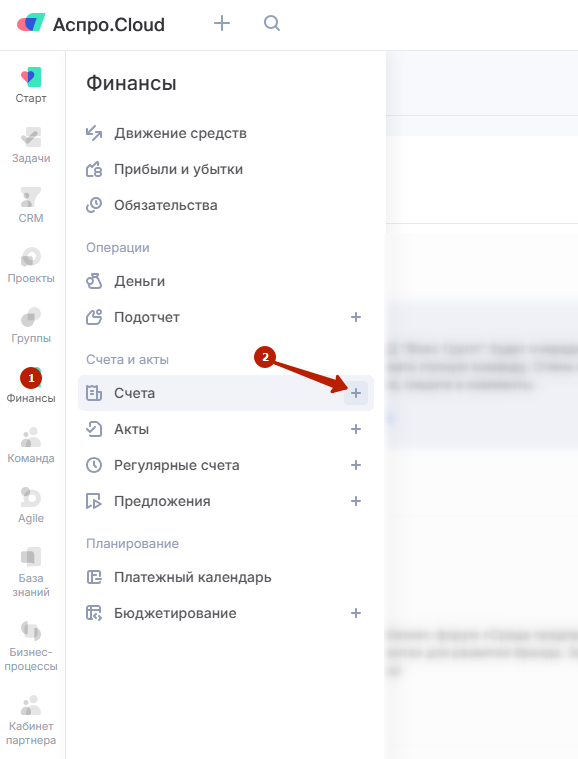578x759 pixels.
Task: Open Бизнес-процессы sidebar section
Action: [x=31, y=646]
